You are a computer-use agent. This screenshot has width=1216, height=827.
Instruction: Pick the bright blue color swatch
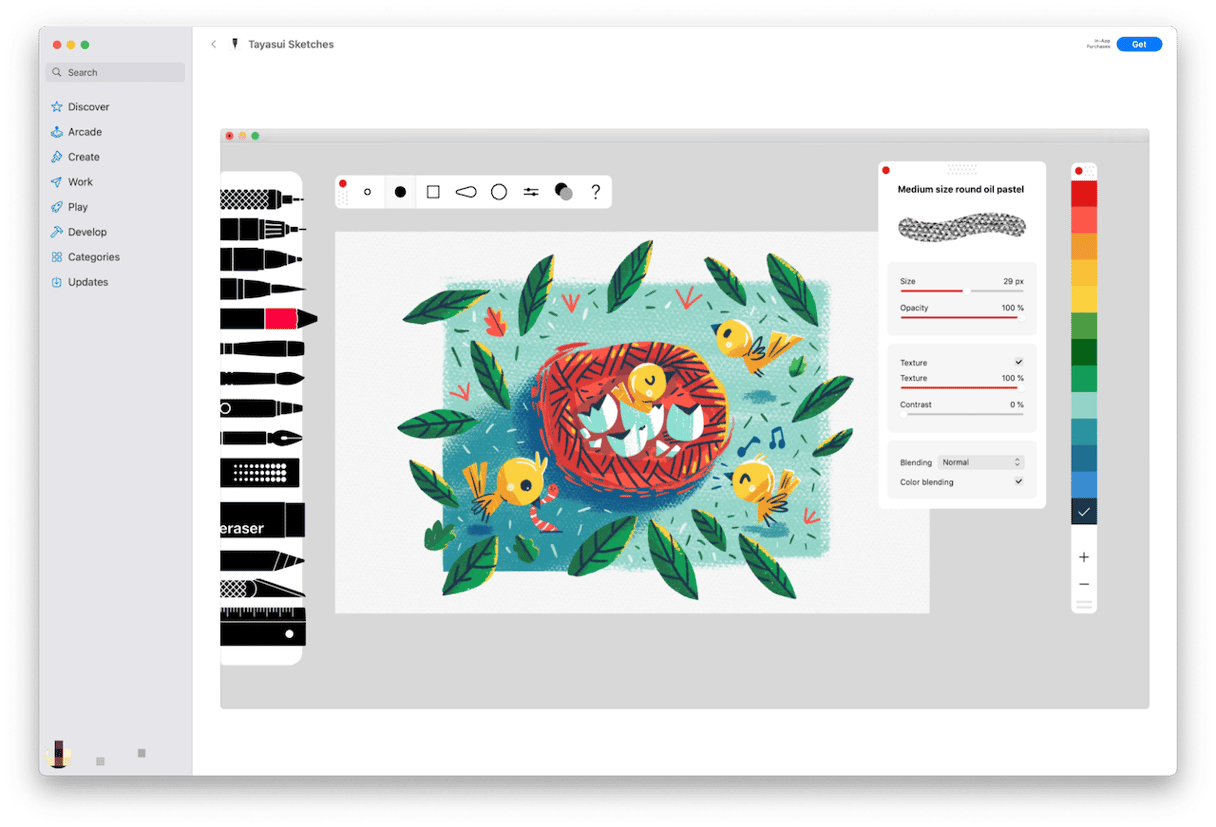pos(1084,485)
